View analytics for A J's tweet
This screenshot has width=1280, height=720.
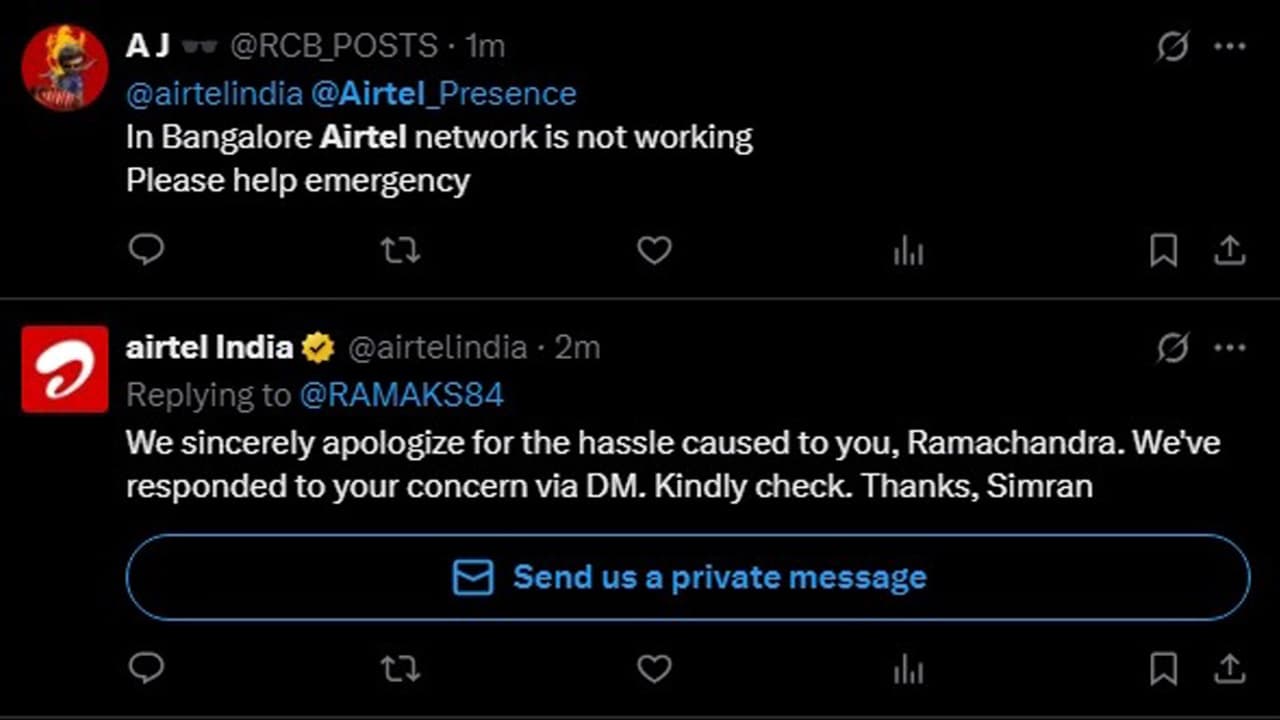tap(908, 251)
